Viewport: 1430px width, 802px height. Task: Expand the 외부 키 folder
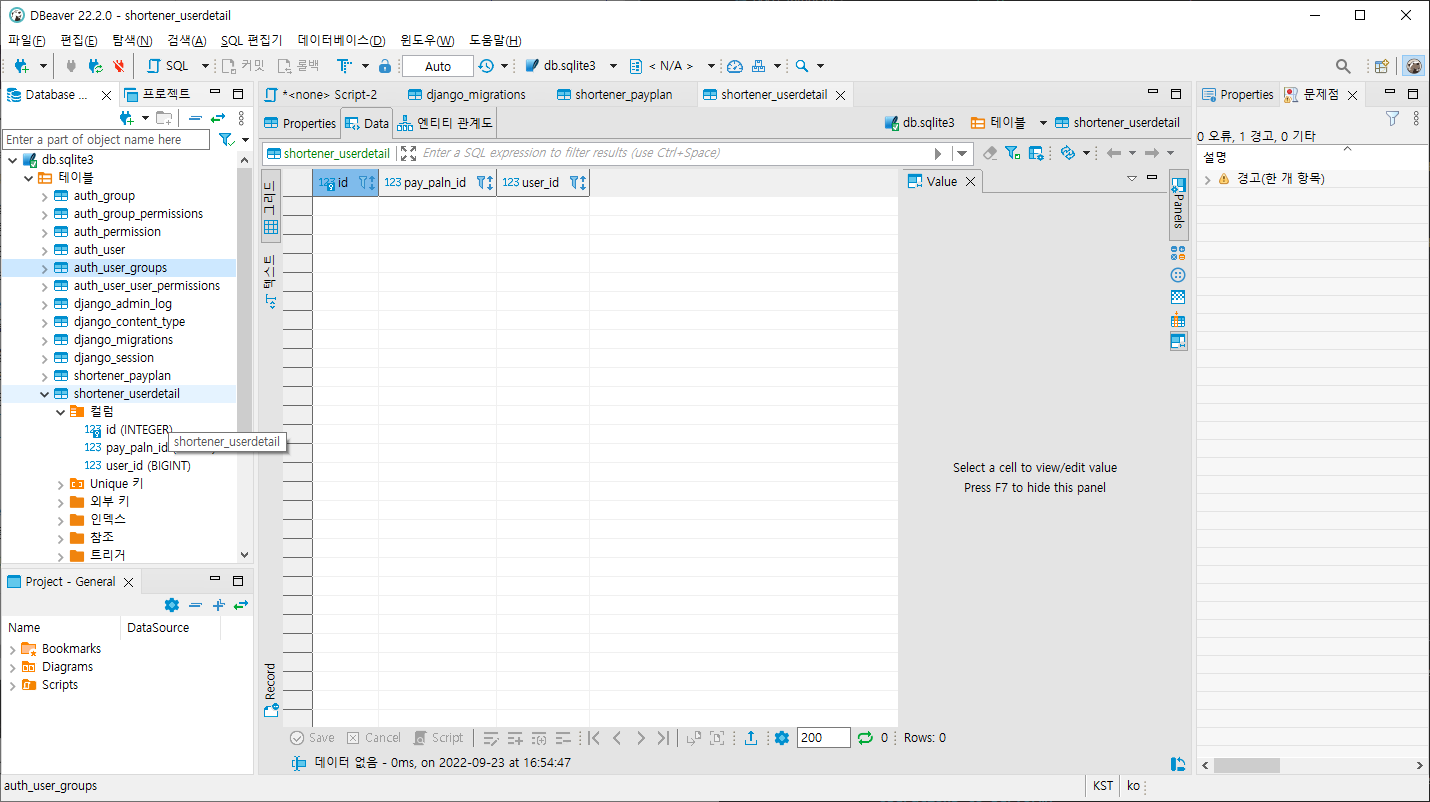point(60,502)
